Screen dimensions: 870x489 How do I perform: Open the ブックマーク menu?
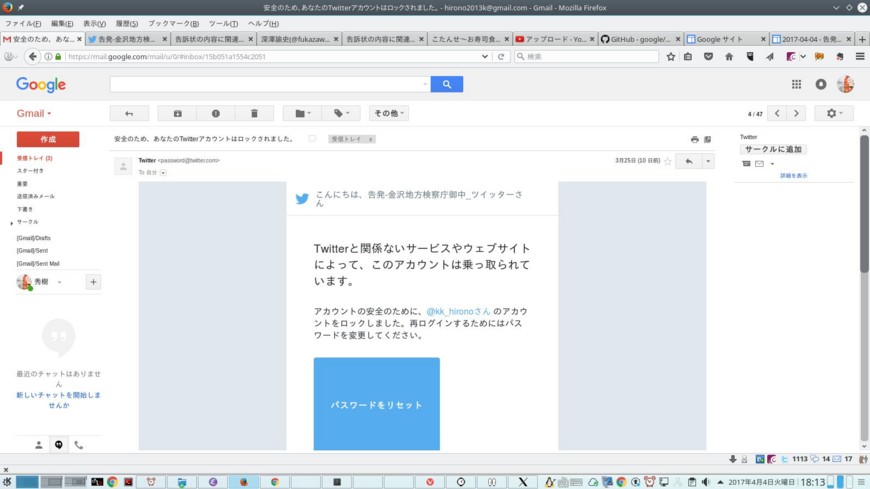[x=173, y=23]
